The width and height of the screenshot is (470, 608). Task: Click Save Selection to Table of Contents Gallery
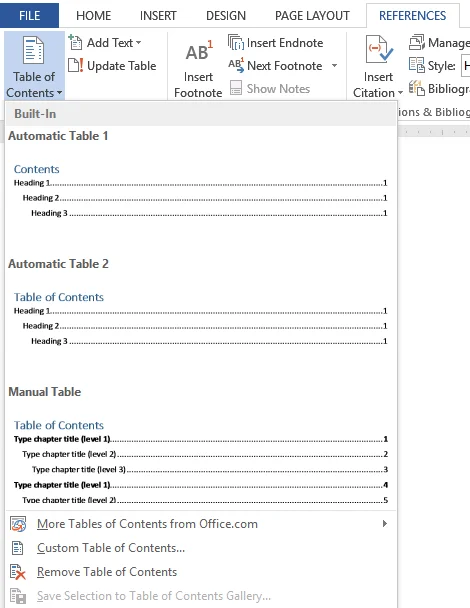pos(201,596)
